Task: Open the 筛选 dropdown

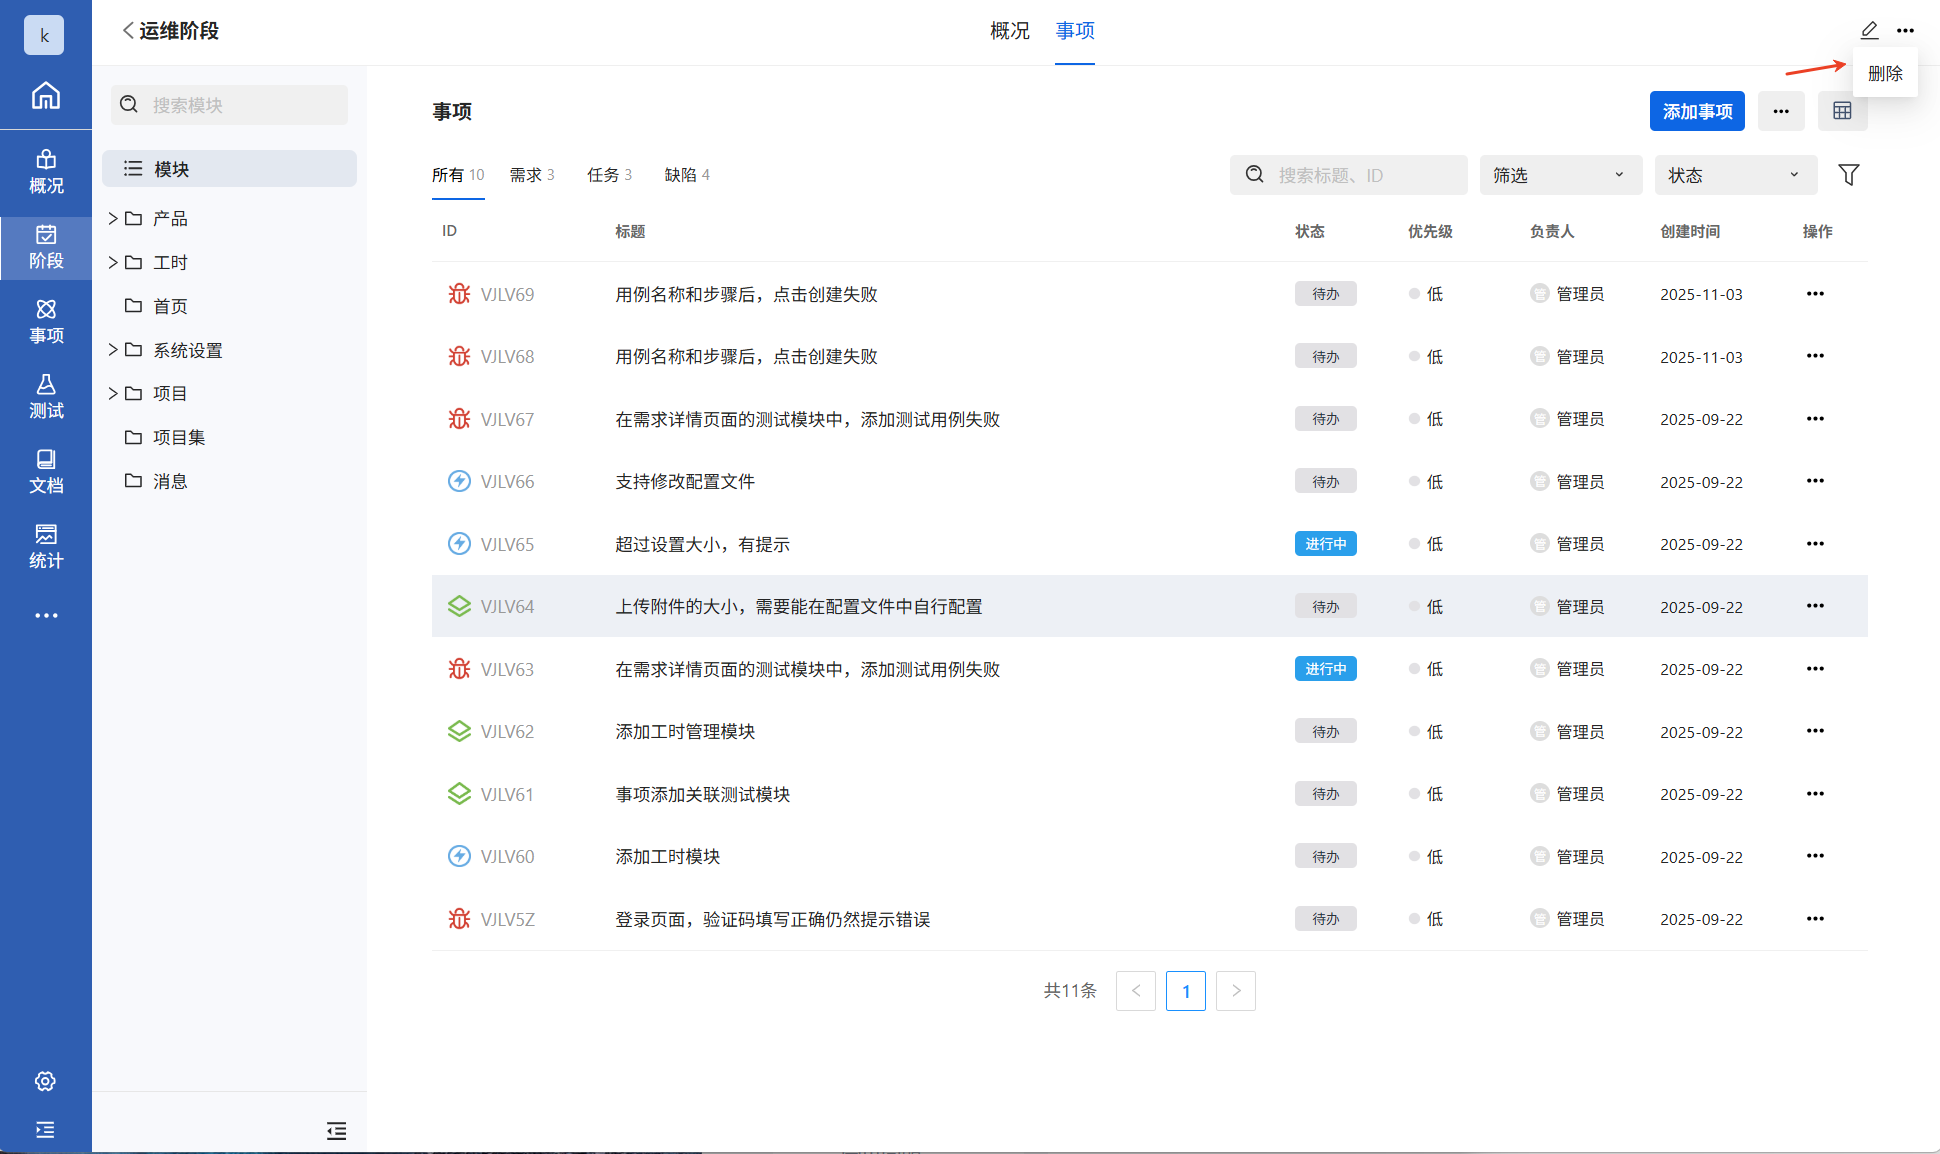Action: pyautogui.click(x=1560, y=175)
